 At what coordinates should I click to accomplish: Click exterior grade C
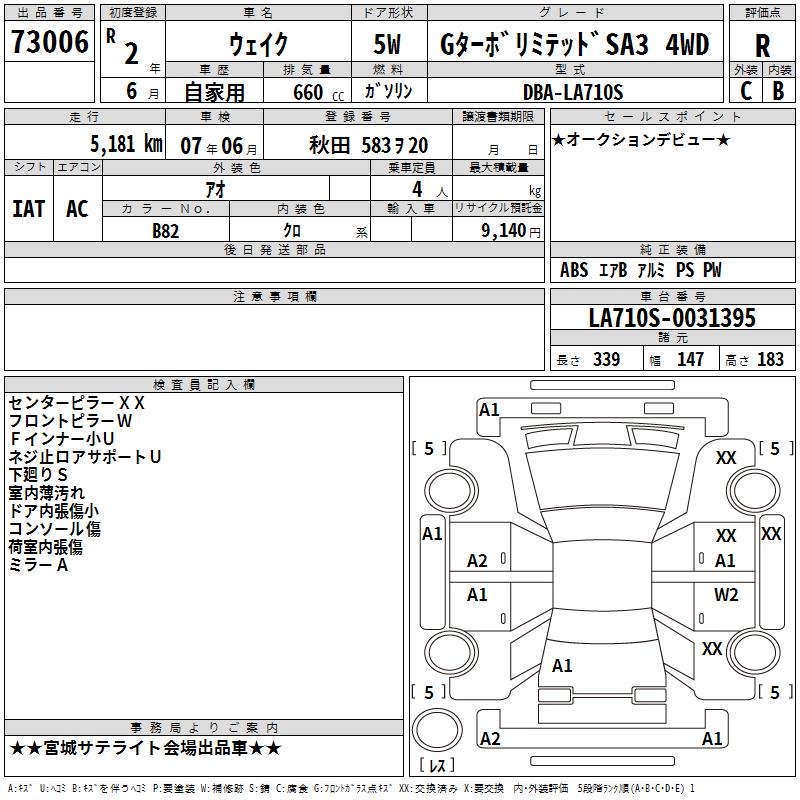click(x=746, y=91)
